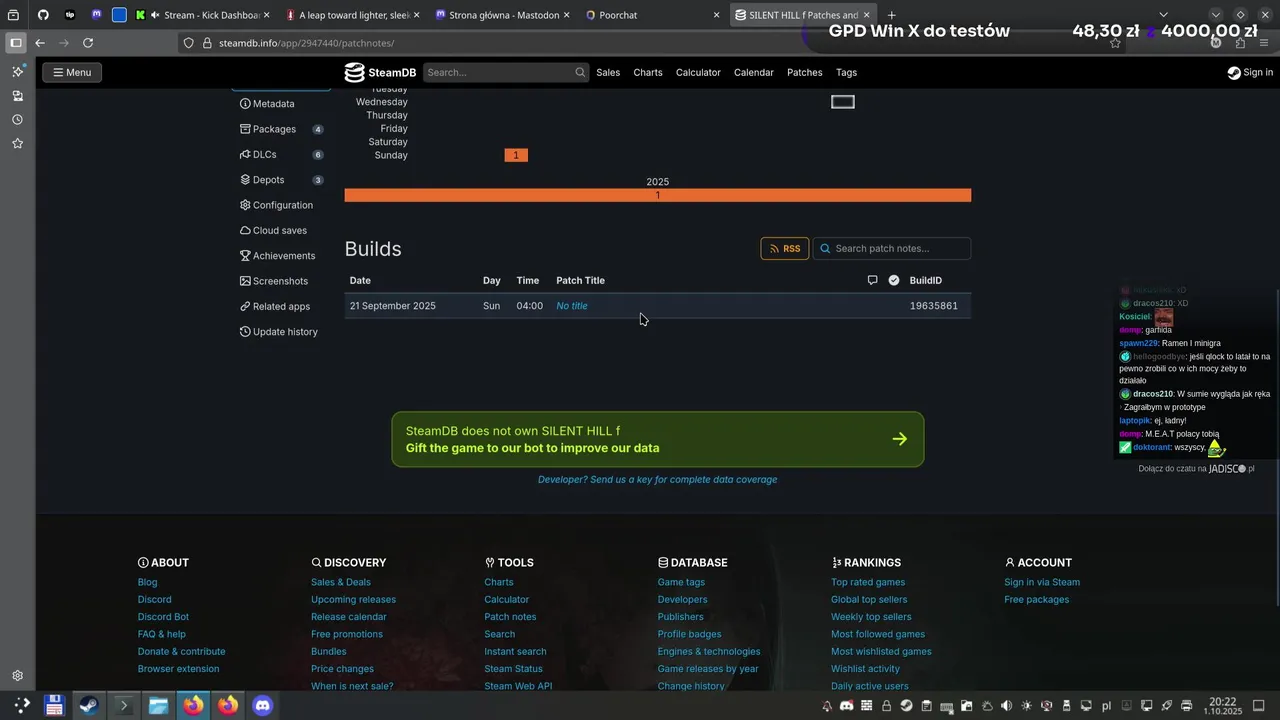
Task: Click Sign in with Steam icon
Action: [x=1250, y=72]
